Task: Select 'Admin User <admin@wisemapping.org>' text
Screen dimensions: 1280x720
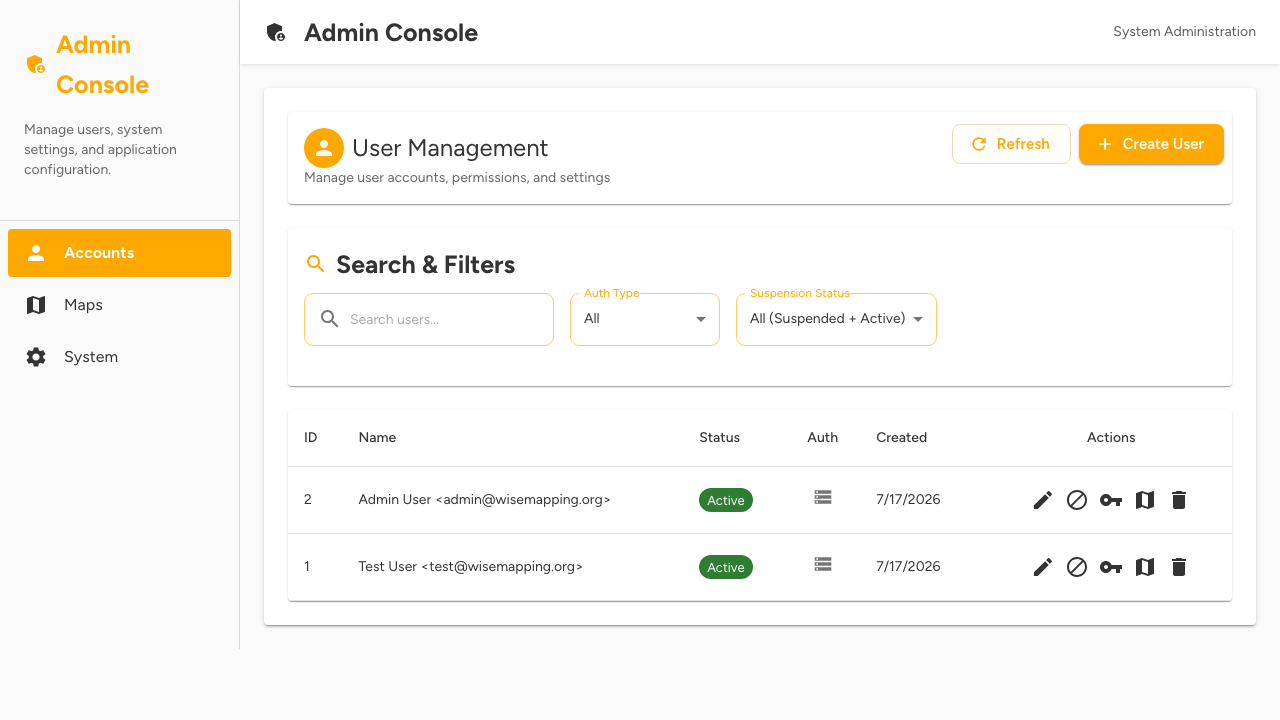Action: tap(484, 499)
